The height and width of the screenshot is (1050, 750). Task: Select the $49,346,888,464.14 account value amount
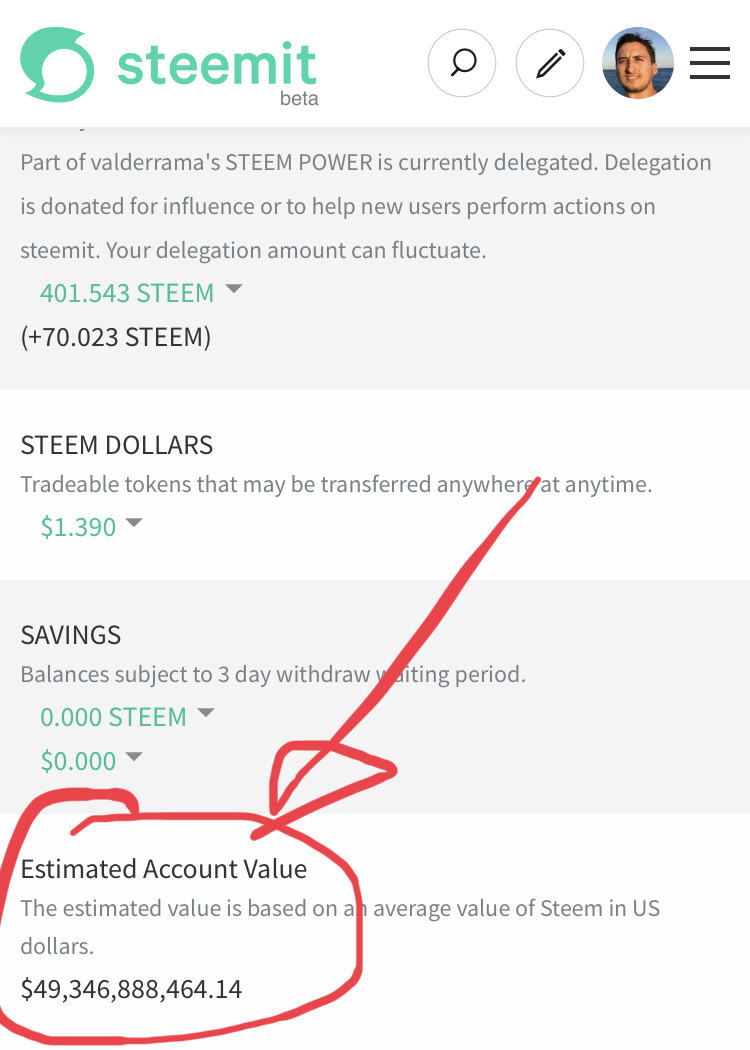(131, 989)
